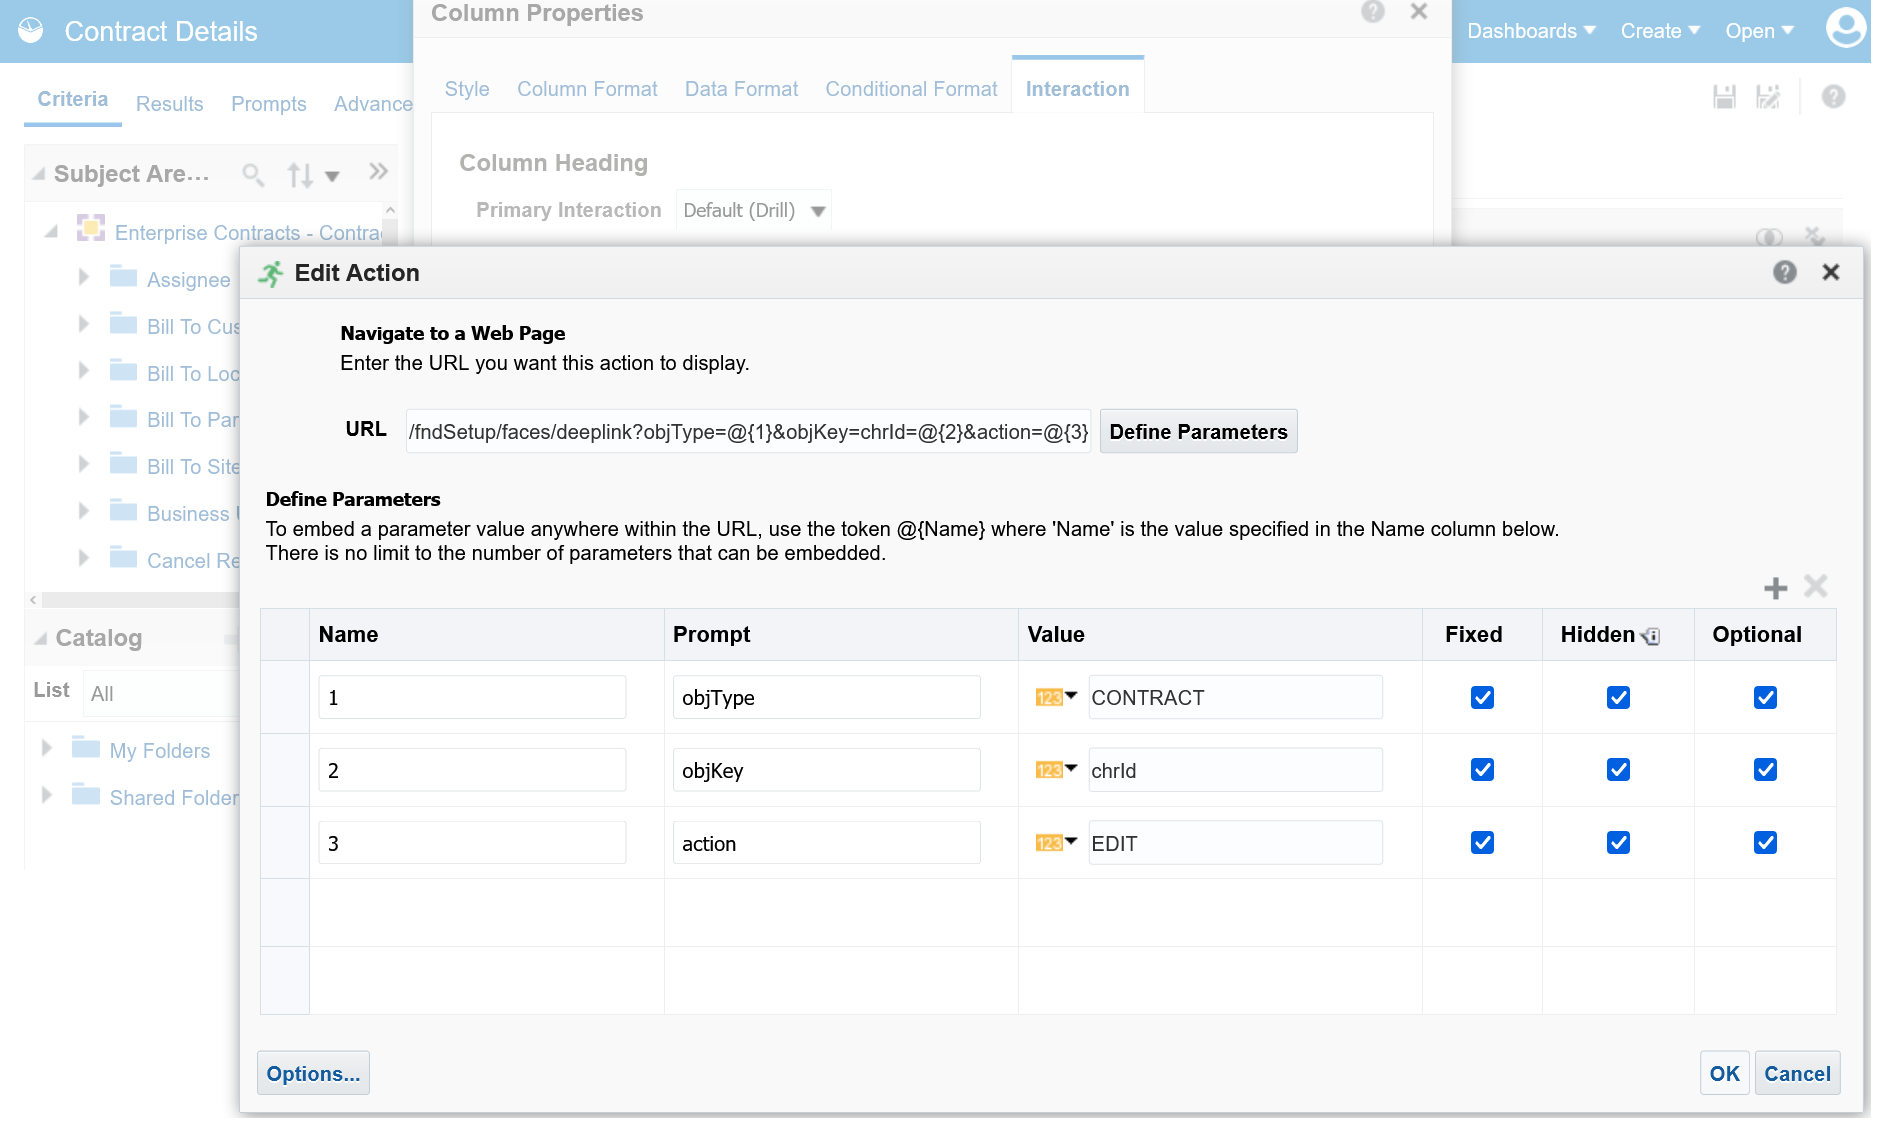Viewport: 1887px width, 1128px height.
Task: Open the Open menu in header
Action: tap(1759, 31)
